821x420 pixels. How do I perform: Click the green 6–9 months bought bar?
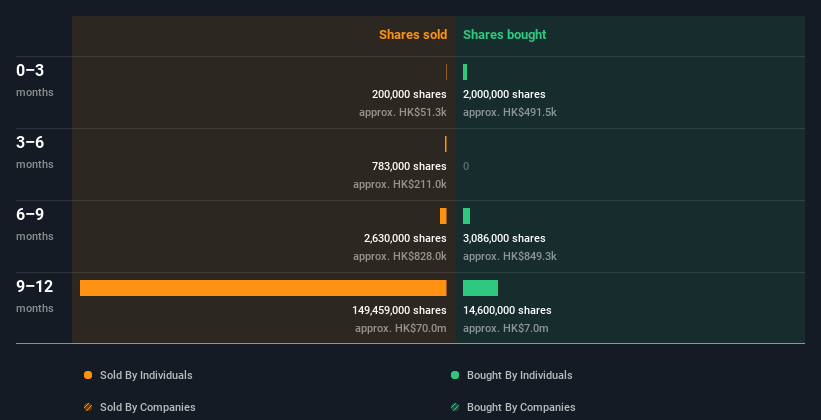(x=466, y=216)
